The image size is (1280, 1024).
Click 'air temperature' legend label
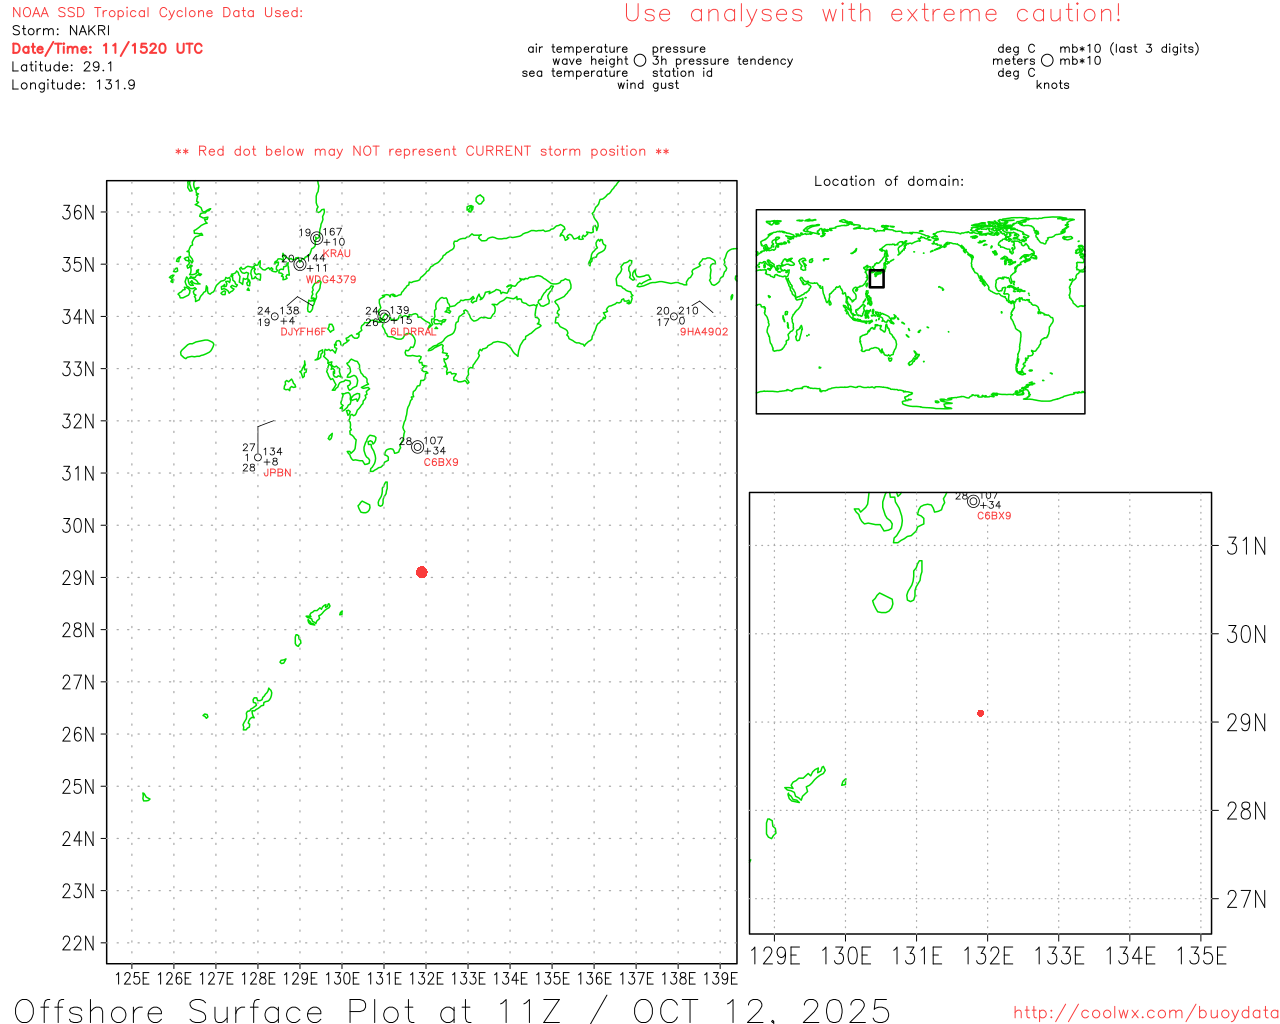pyautogui.click(x=578, y=49)
